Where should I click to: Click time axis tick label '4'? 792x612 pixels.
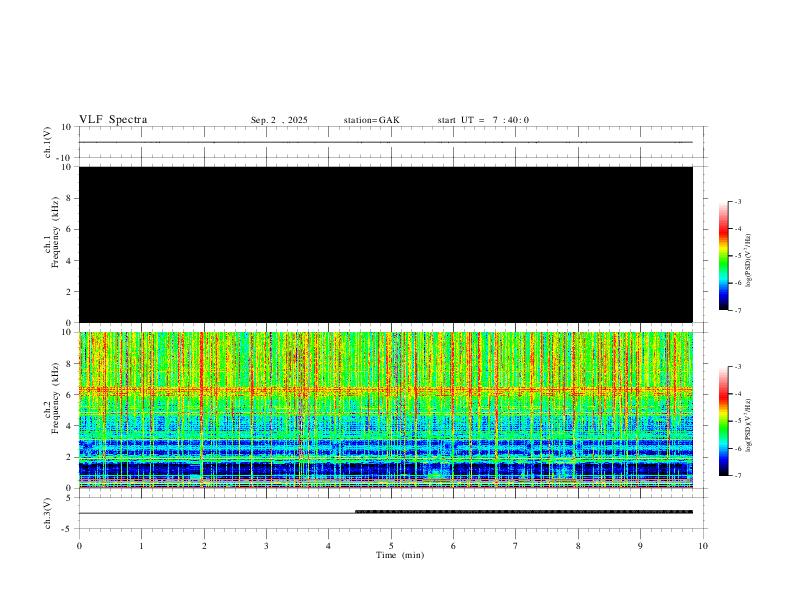[328, 546]
